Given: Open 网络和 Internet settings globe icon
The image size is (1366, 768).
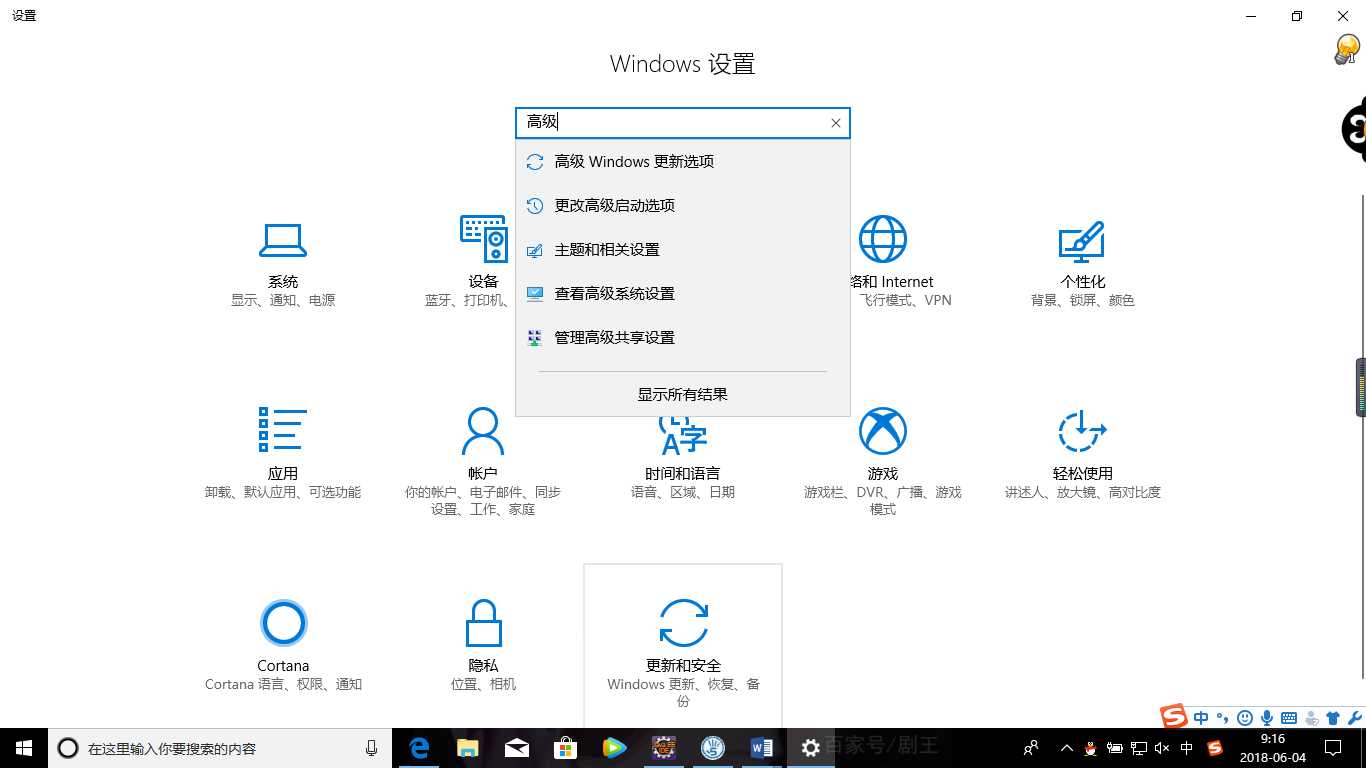Looking at the screenshot, I should click(883, 239).
